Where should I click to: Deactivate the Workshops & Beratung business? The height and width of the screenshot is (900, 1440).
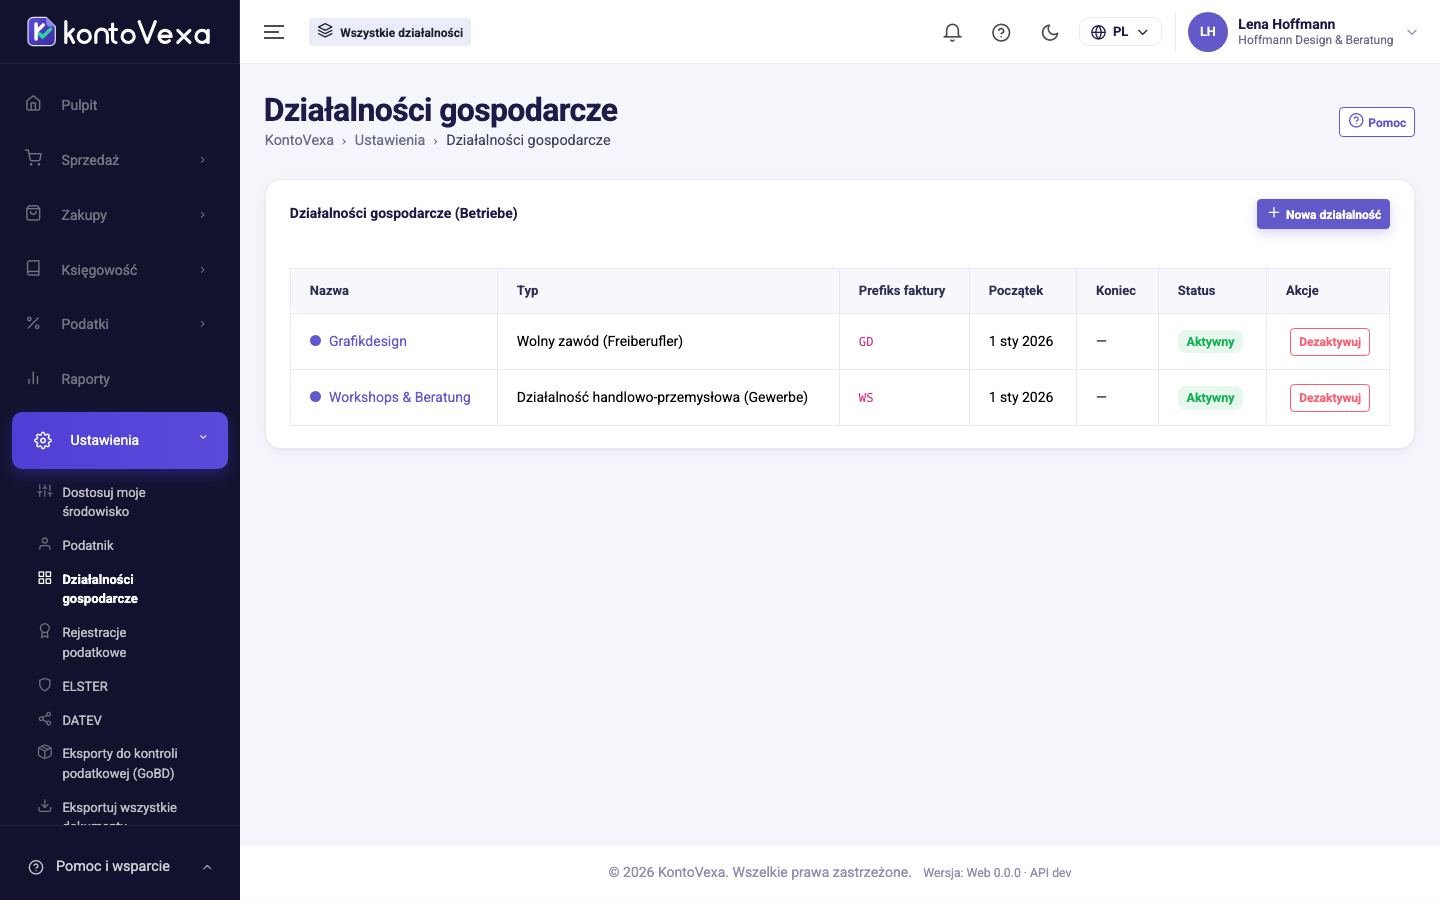coord(1329,398)
